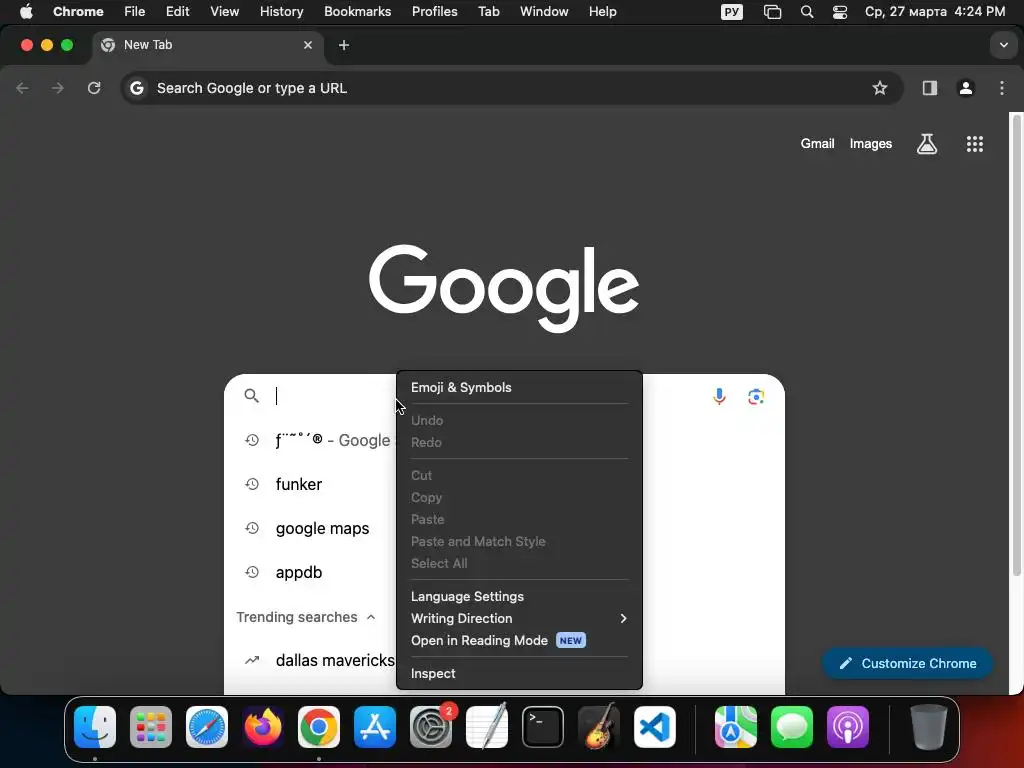The height and width of the screenshot is (768, 1024).
Task: Choose Emoji & Symbols in context menu
Action: pyautogui.click(x=519, y=387)
